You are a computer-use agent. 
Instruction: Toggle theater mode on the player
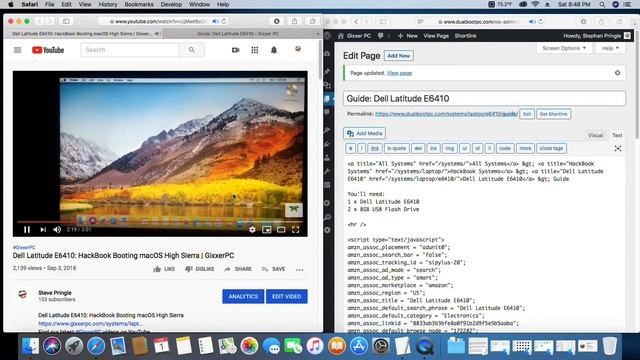[x=281, y=230]
